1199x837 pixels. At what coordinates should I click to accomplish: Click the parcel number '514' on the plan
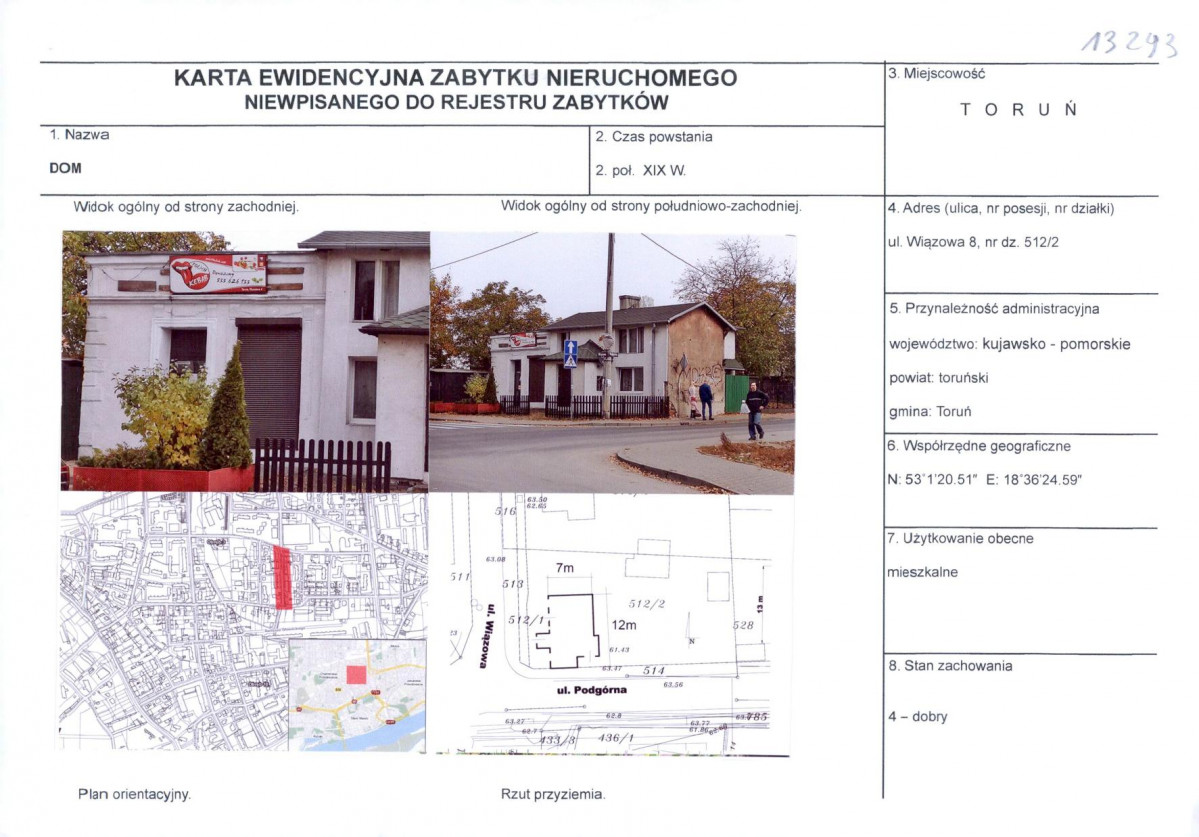pyautogui.click(x=654, y=670)
